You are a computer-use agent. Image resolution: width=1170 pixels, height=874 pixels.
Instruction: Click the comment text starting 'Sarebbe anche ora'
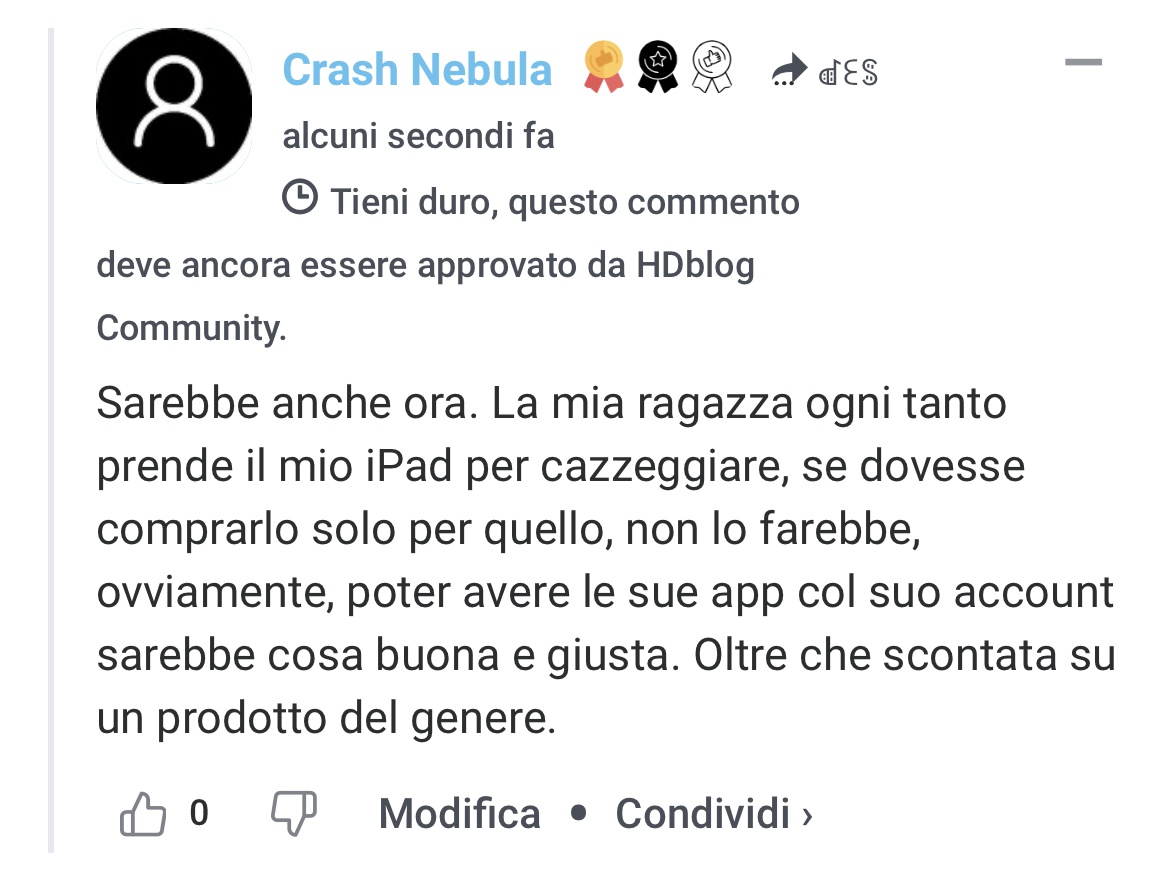(605, 561)
